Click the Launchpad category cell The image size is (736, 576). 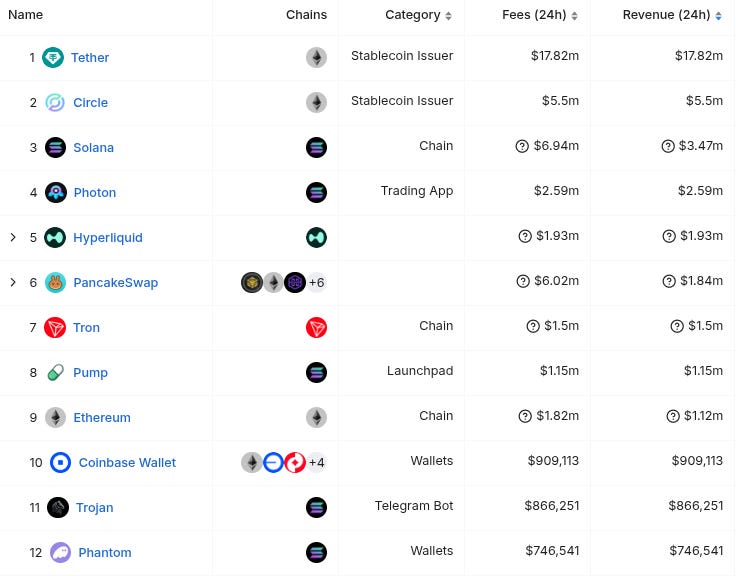(x=420, y=371)
